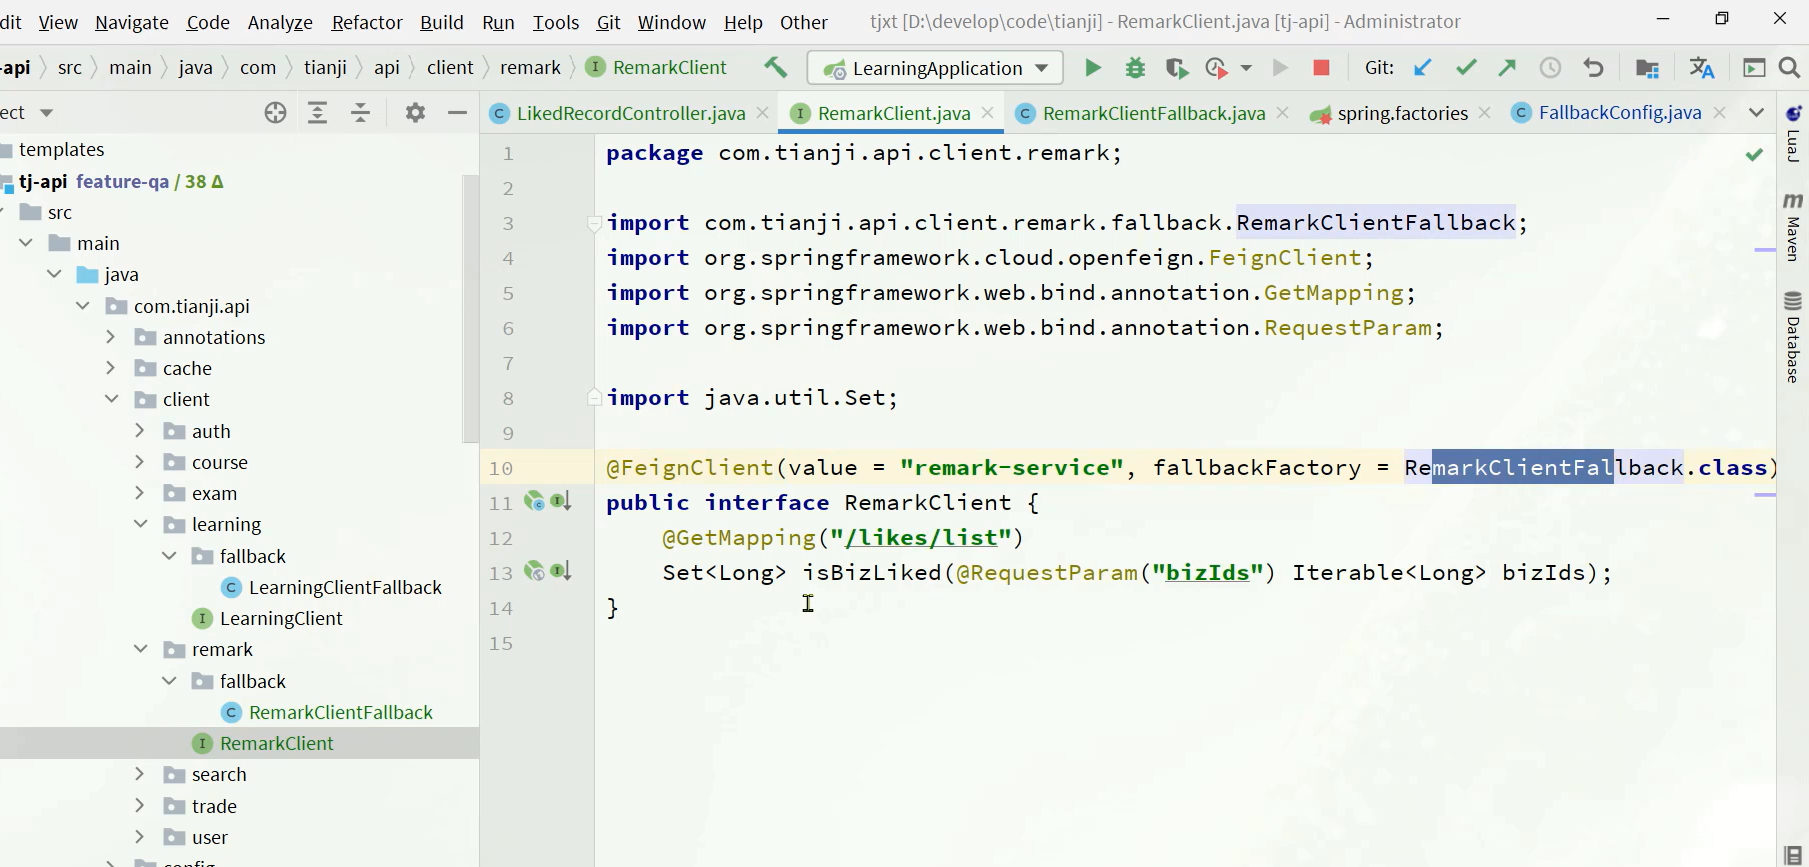Click select opened file target icon
This screenshot has width=1809, height=867.
(276, 113)
